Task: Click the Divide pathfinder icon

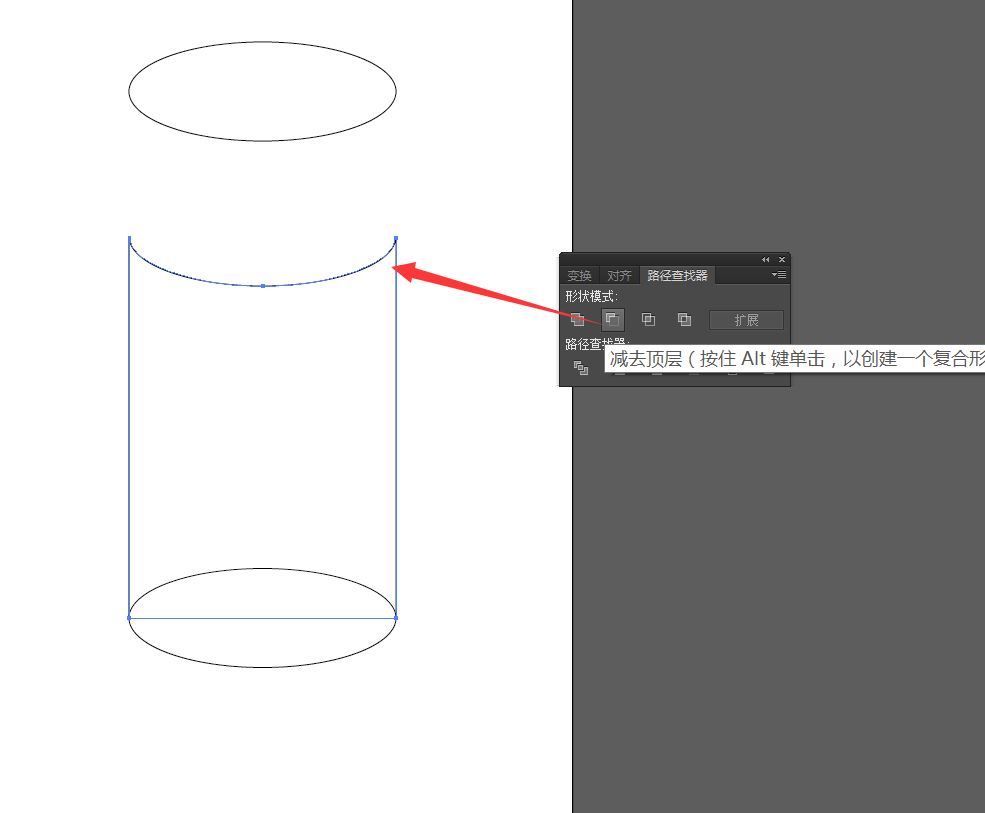Action: pyautogui.click(x=580, y=368)
